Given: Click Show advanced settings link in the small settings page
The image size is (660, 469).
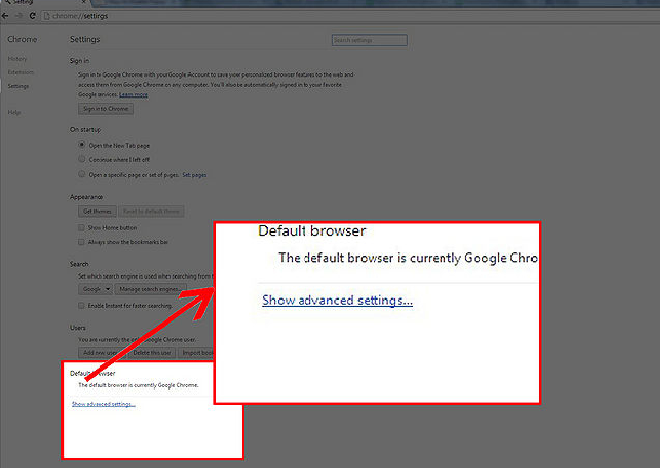Looking at the screenshot, I should [x=104, y=404].
